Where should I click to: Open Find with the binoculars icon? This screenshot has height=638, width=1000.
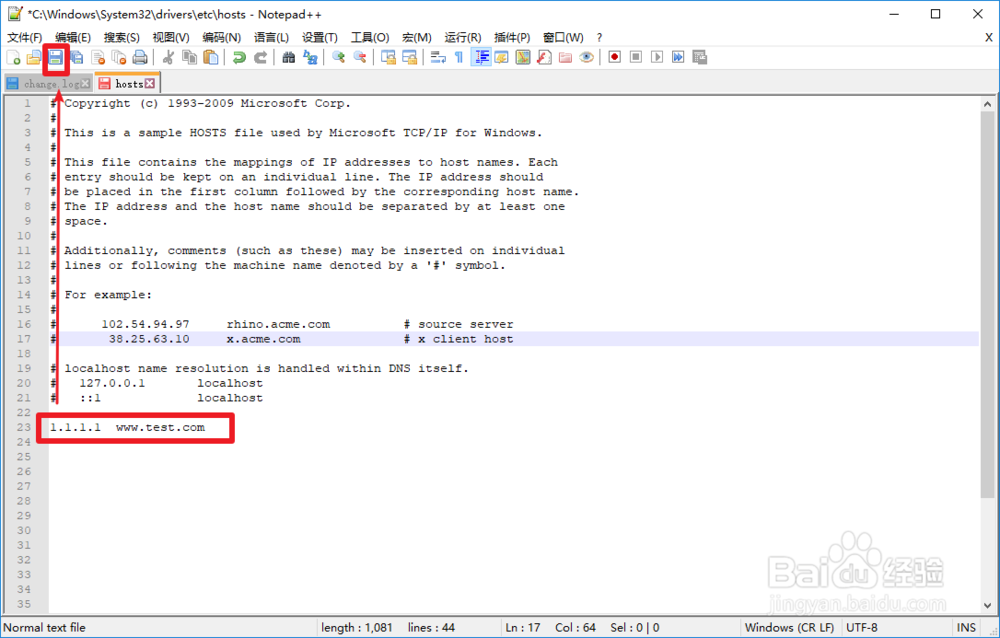[x=289, y=57]
